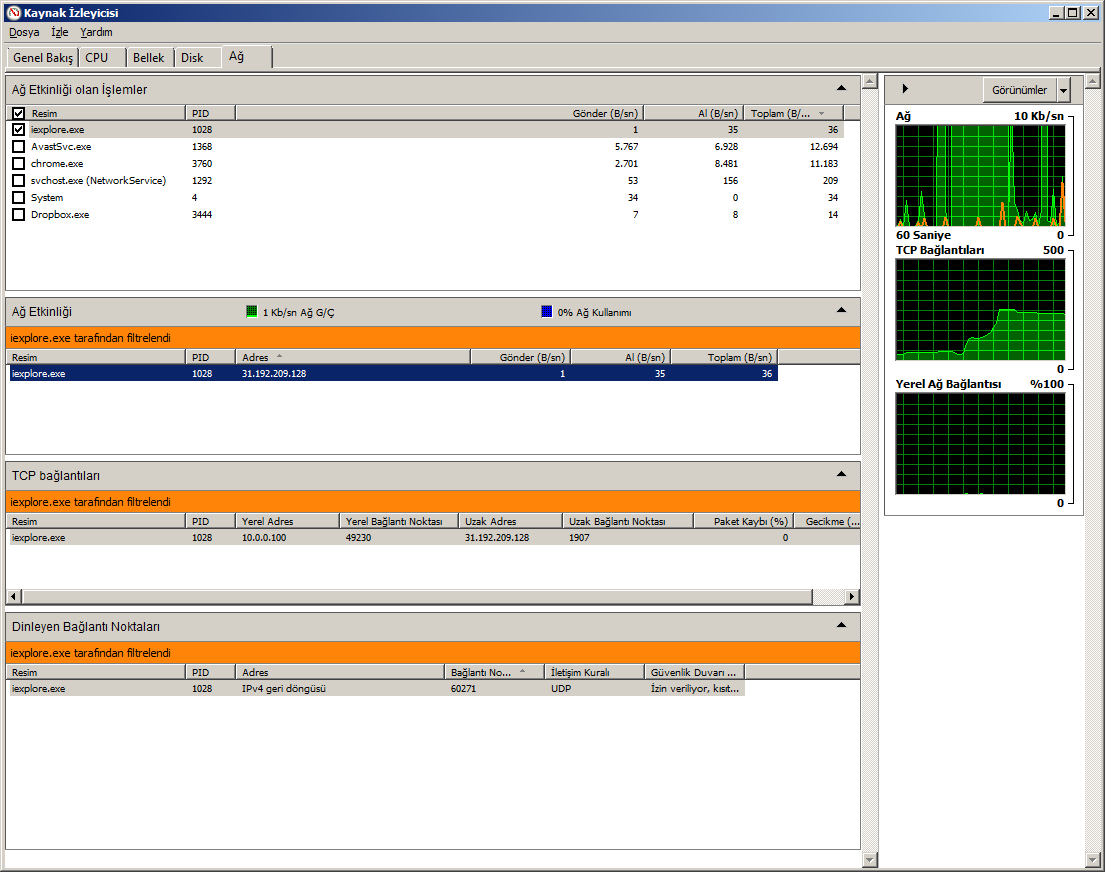Collapse the Ağ Etkinliği section
Screen dimensions: 1105x872
[841, 310]
